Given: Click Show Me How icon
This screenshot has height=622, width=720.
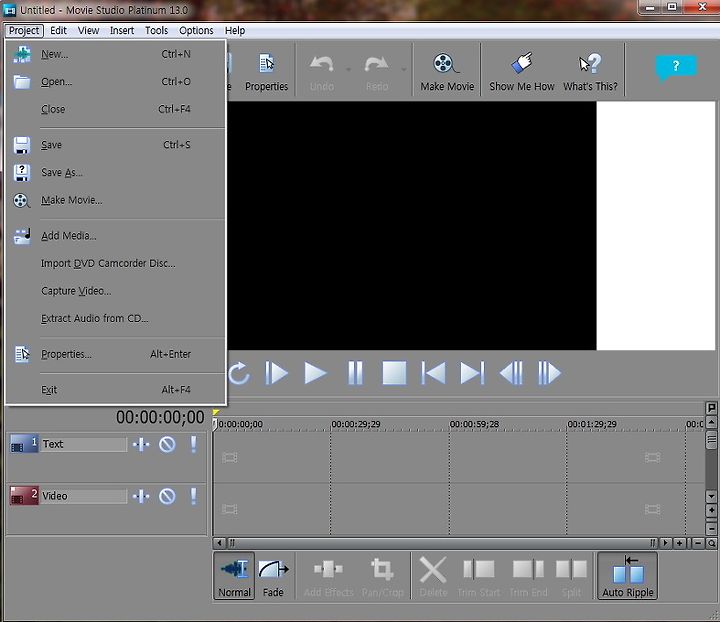Looking at the screenshot, I should pyautogui.click(x=521, y=71).
